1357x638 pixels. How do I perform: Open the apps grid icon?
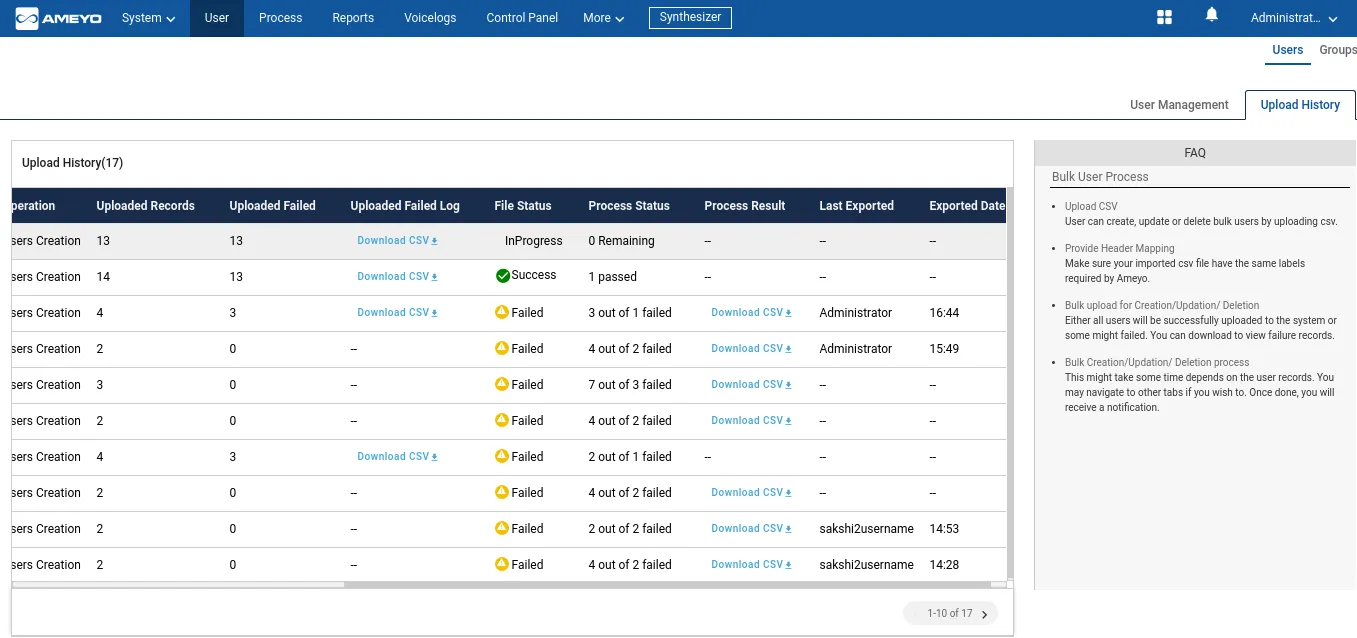pos(1164,17)
